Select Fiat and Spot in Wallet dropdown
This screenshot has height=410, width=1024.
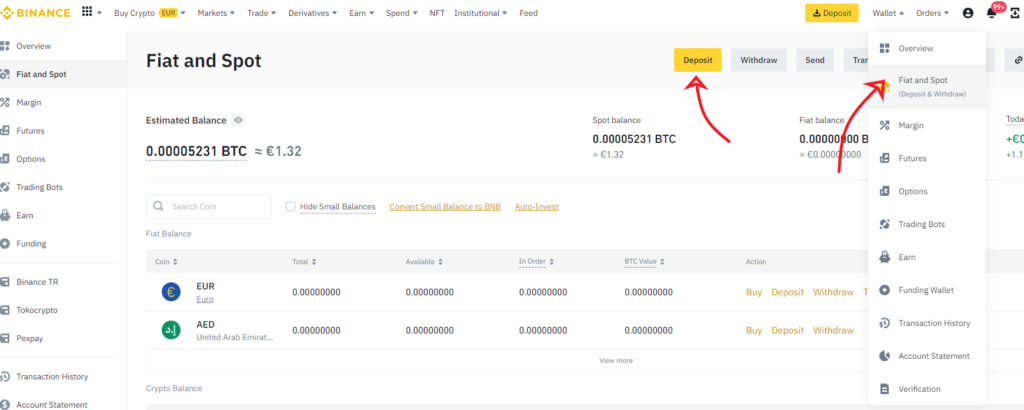(927, 87)
